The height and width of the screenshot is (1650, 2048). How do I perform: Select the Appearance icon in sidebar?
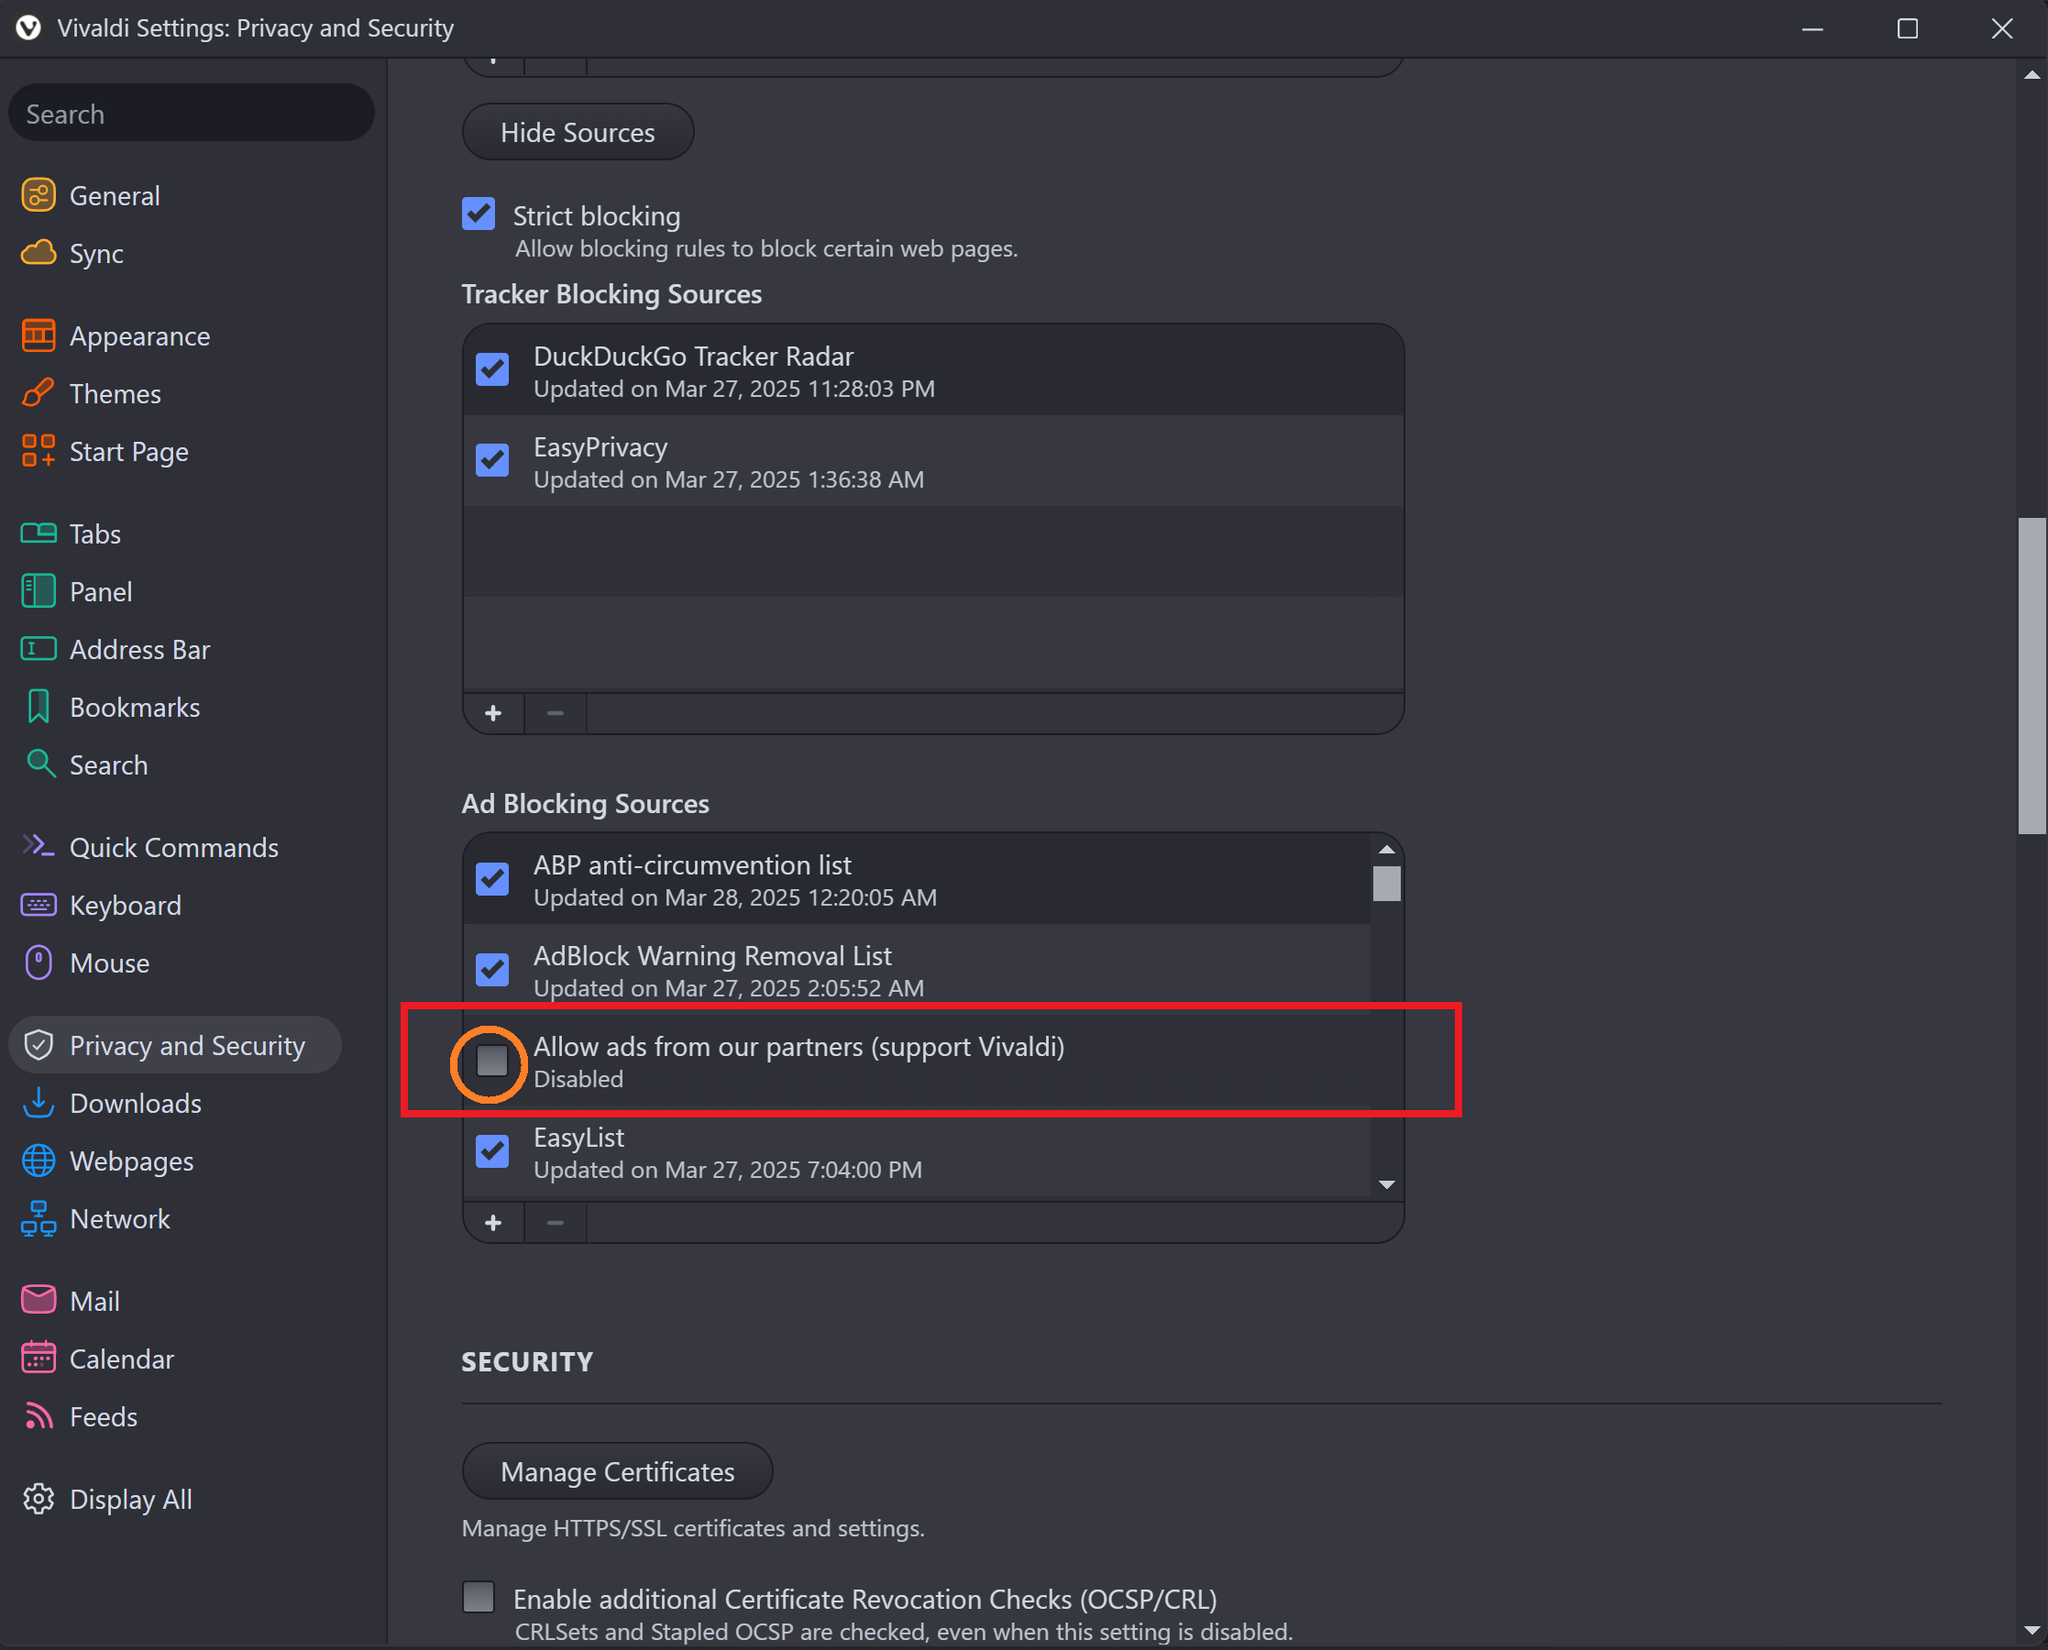coord(38,336)
